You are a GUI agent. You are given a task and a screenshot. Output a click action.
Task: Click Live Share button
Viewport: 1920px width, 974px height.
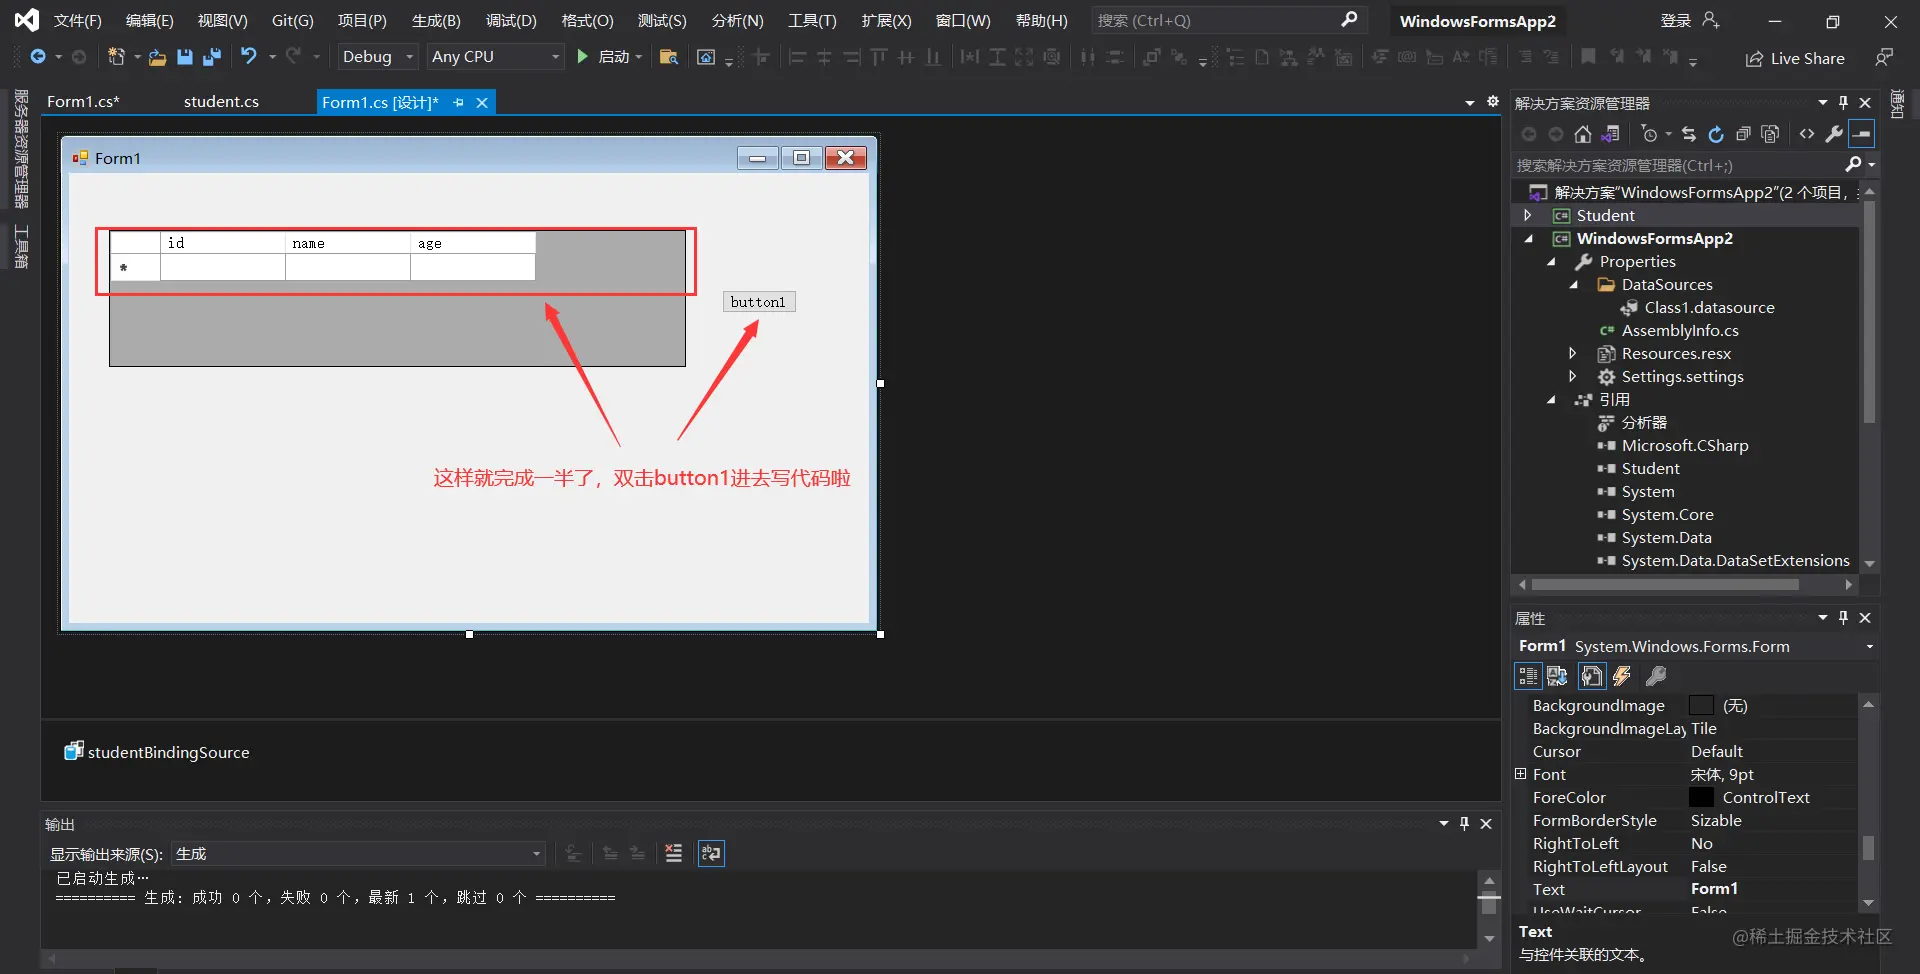tap(1795, 58)
